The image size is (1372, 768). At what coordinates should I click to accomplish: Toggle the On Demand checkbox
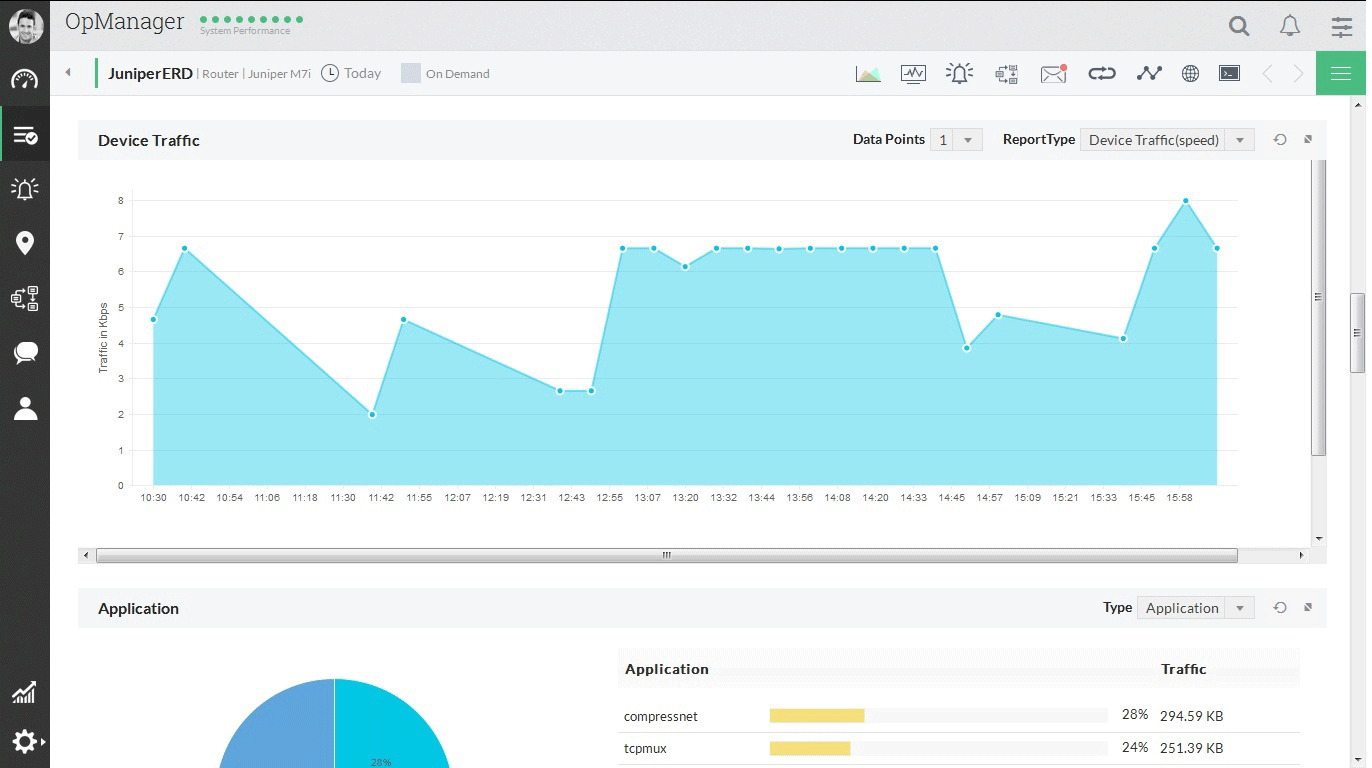point(410,73)
